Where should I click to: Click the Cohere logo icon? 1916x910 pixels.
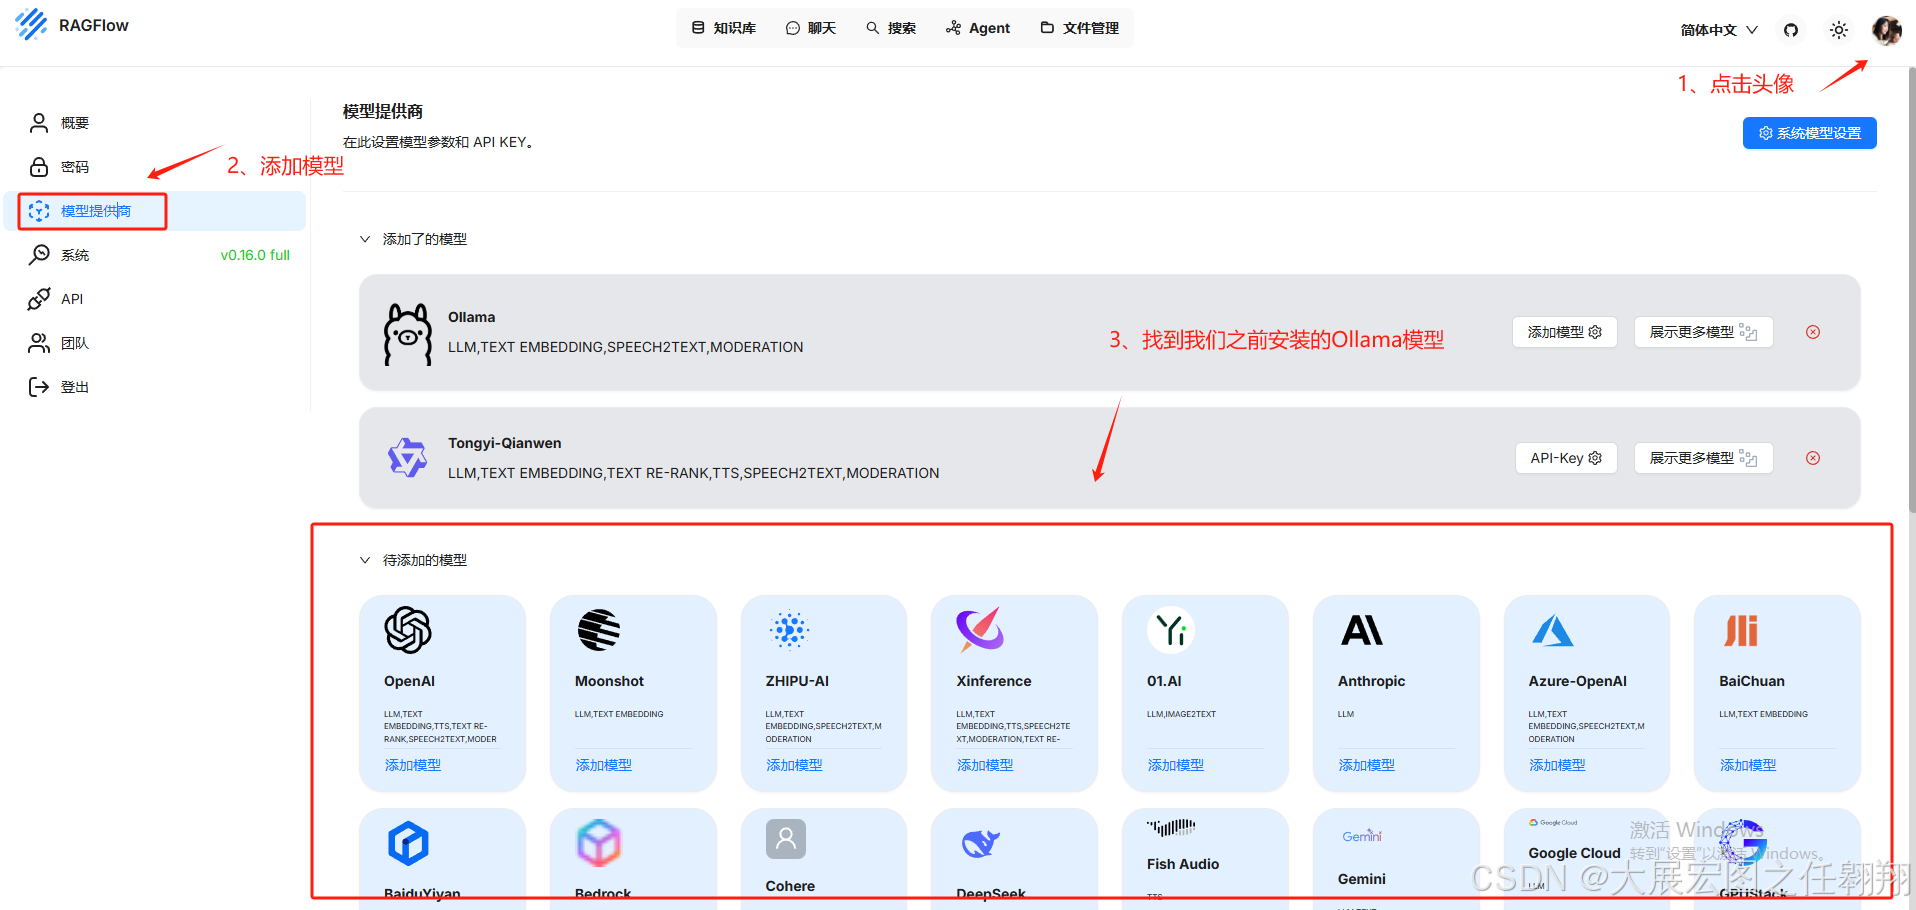(x=786, y=839)
